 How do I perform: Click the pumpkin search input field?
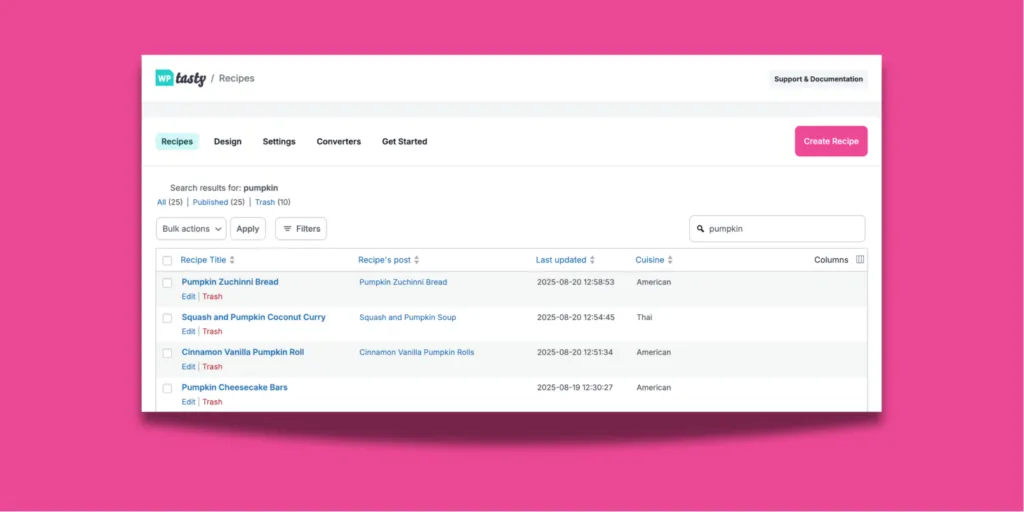coord(777,229)
